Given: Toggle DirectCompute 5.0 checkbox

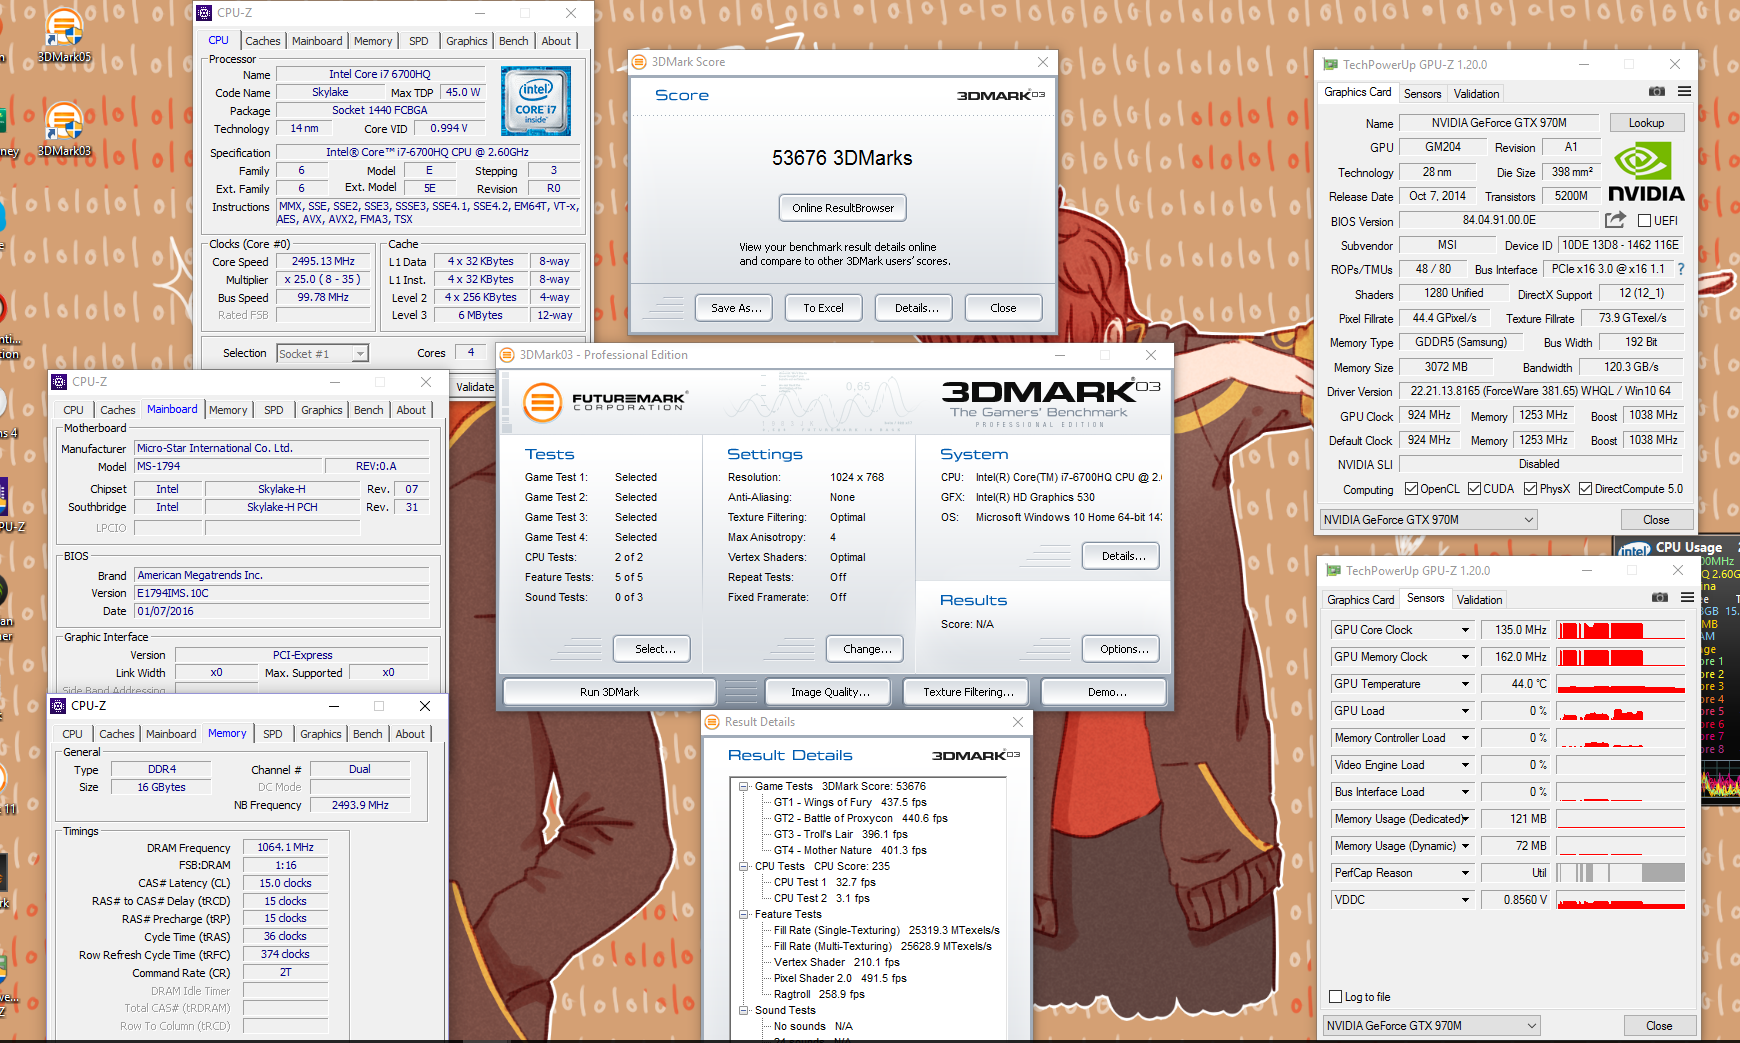Looking at the screenshot, I should click(1586, 489).
